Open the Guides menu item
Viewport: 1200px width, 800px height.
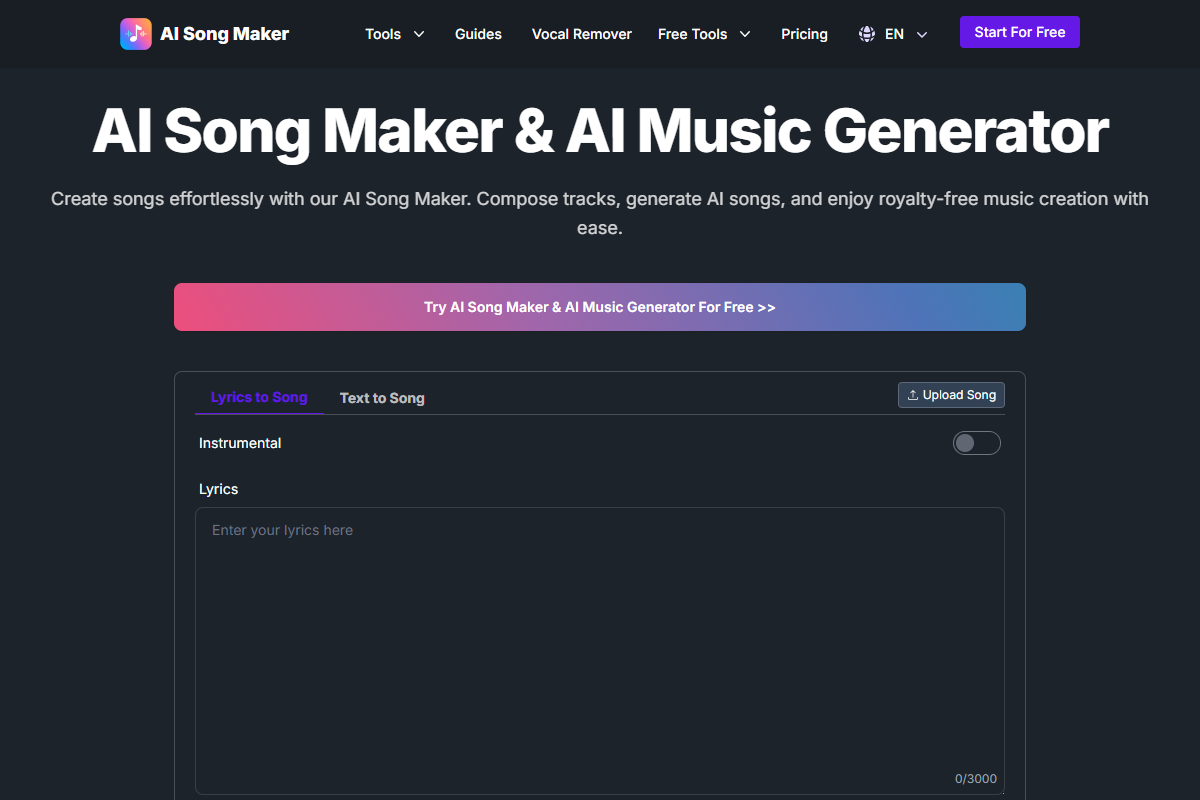478,34
